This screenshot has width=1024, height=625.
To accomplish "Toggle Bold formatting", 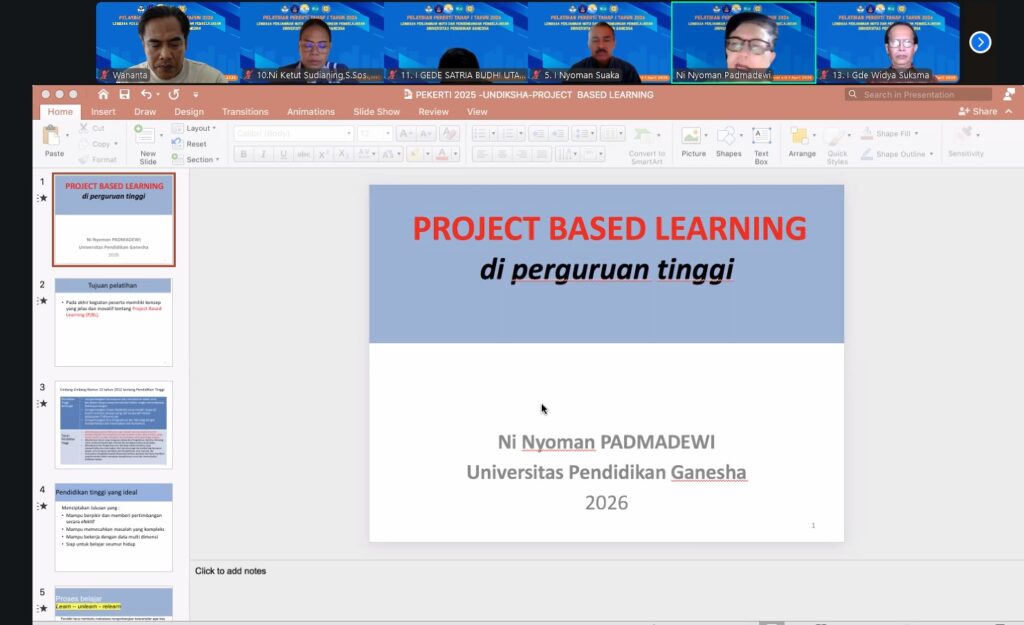I will [x=242, y=154].
